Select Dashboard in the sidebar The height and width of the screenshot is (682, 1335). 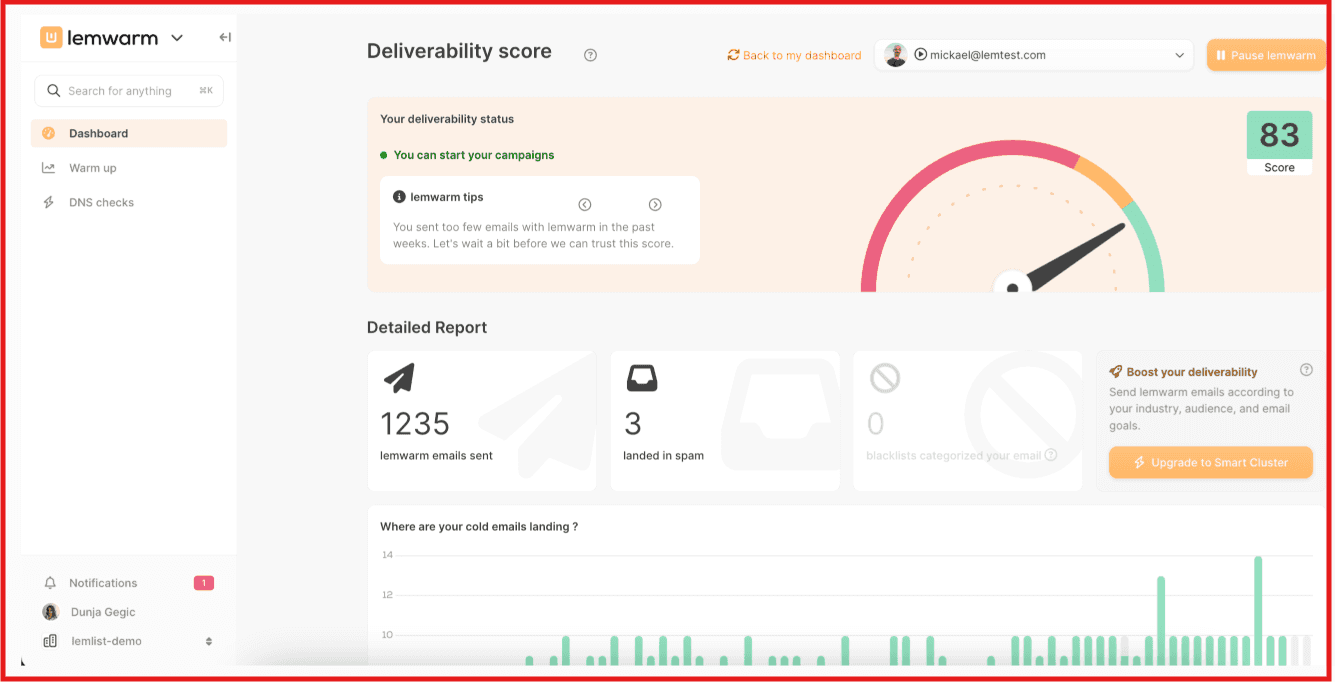(x=100, y=132)
